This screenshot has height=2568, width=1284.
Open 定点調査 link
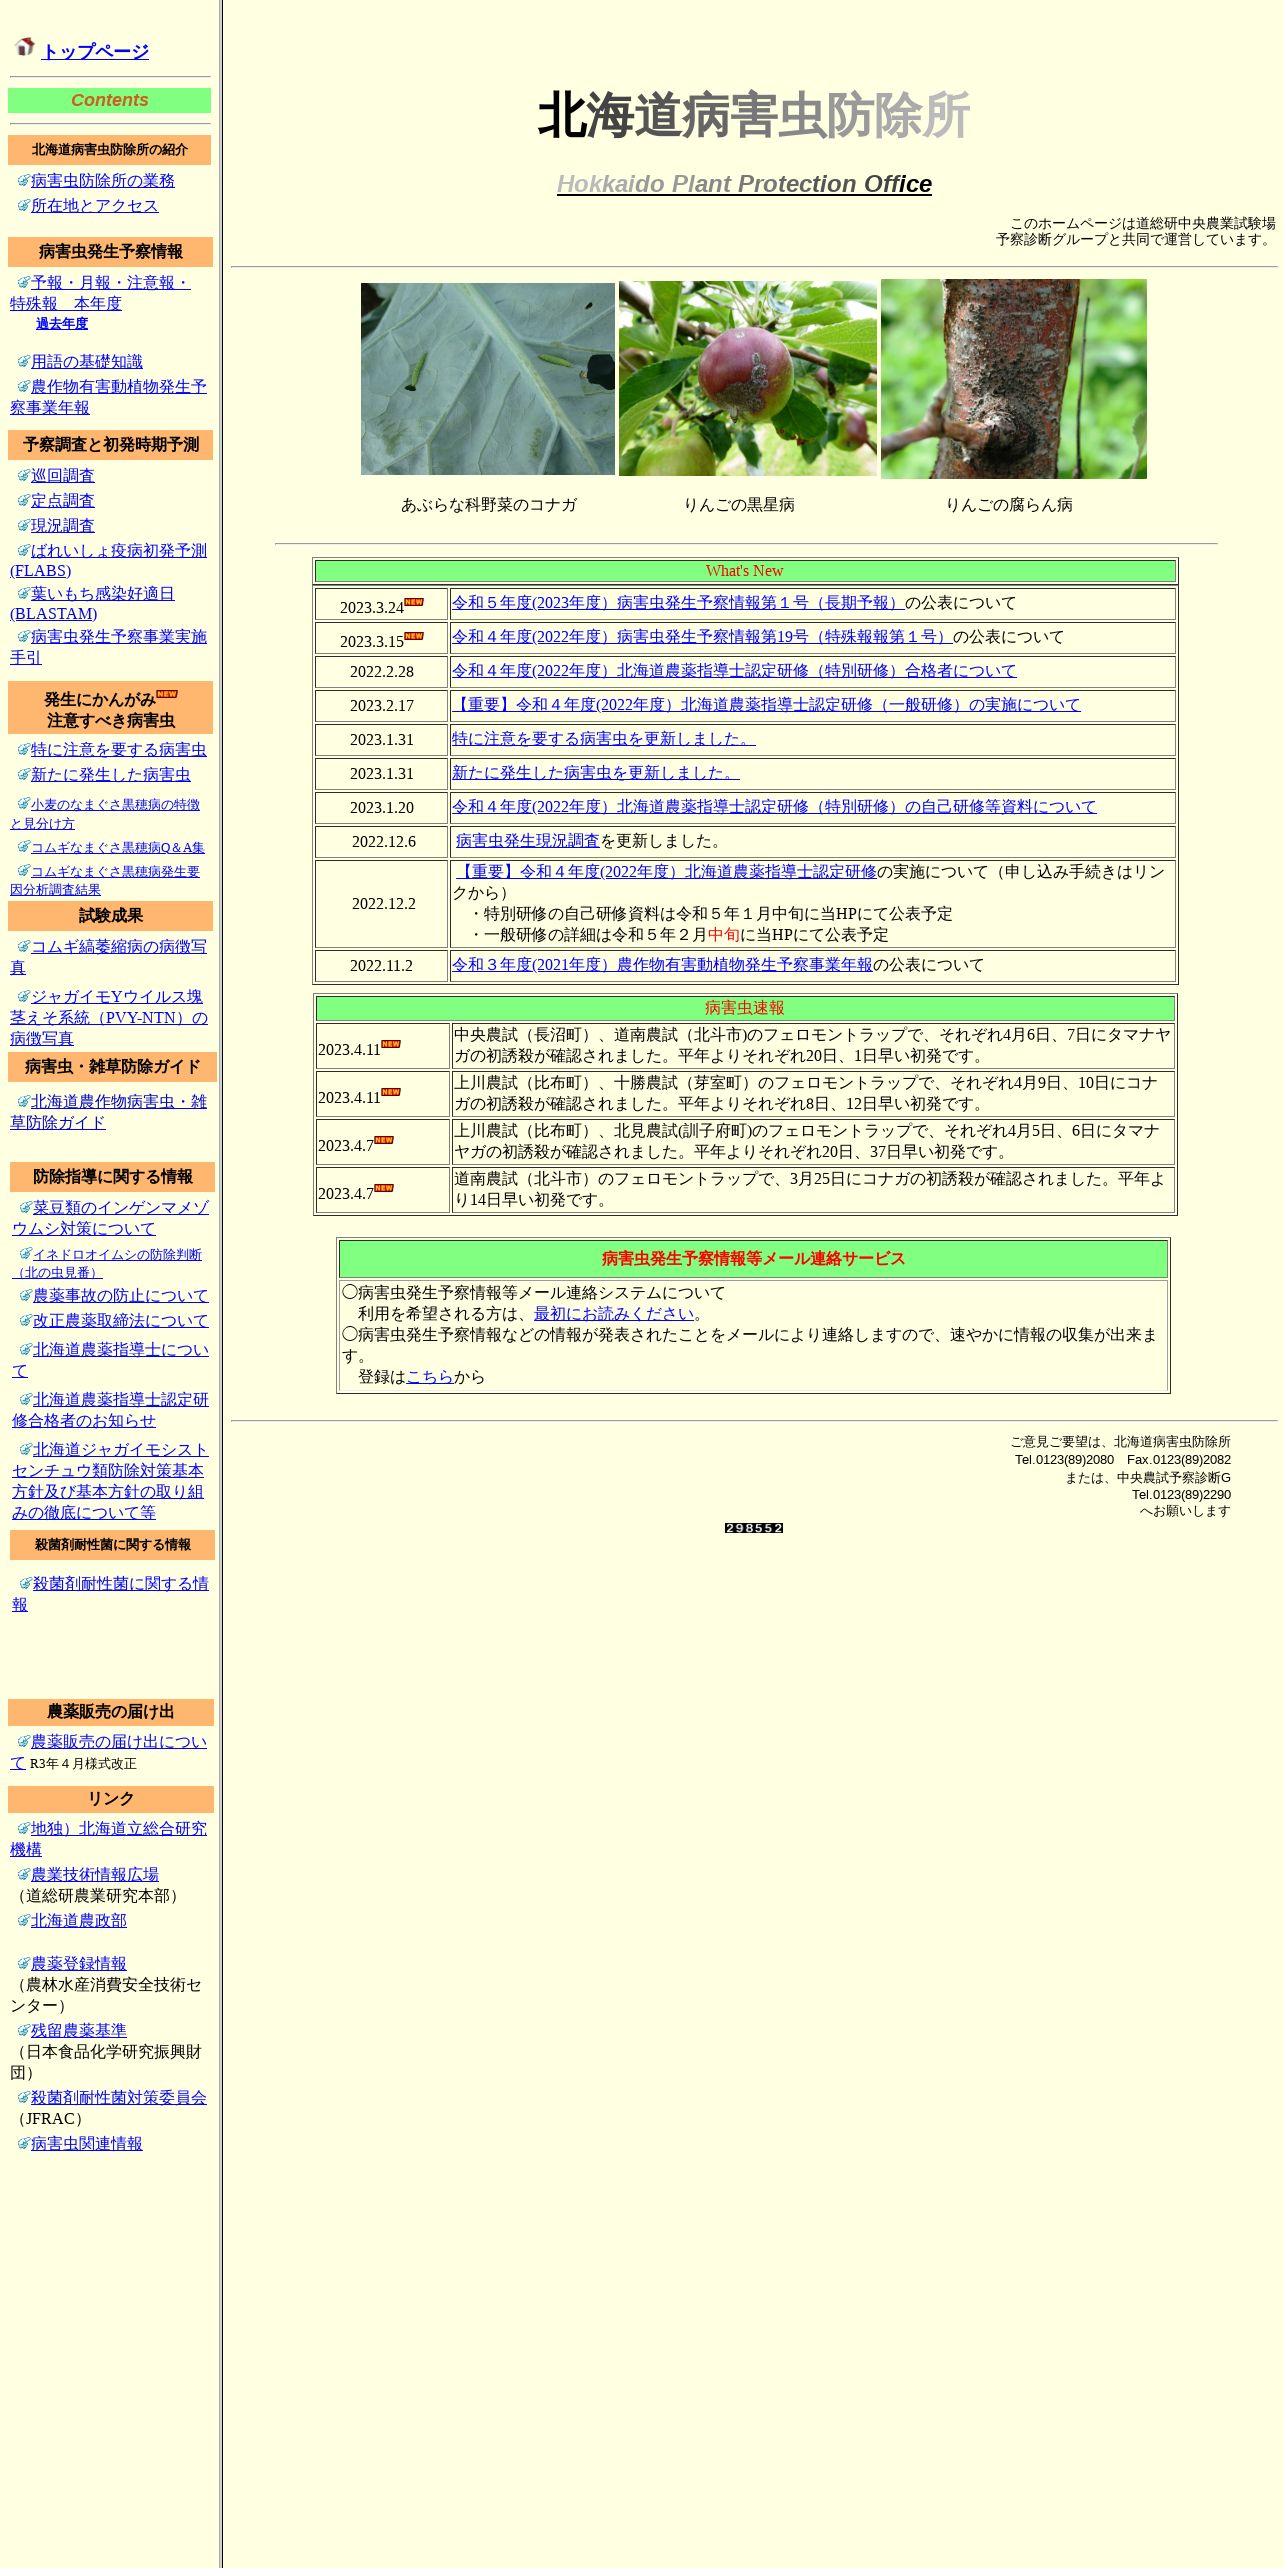point(62,501)
